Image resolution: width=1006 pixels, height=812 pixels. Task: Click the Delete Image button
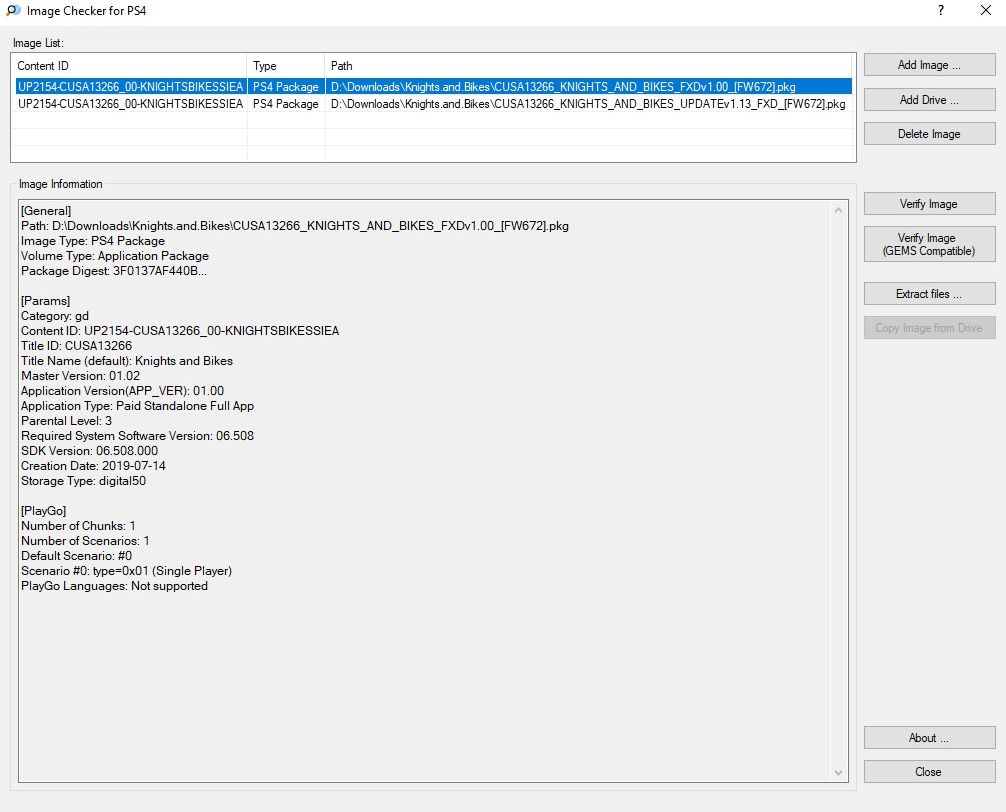(x=929, y=134)
